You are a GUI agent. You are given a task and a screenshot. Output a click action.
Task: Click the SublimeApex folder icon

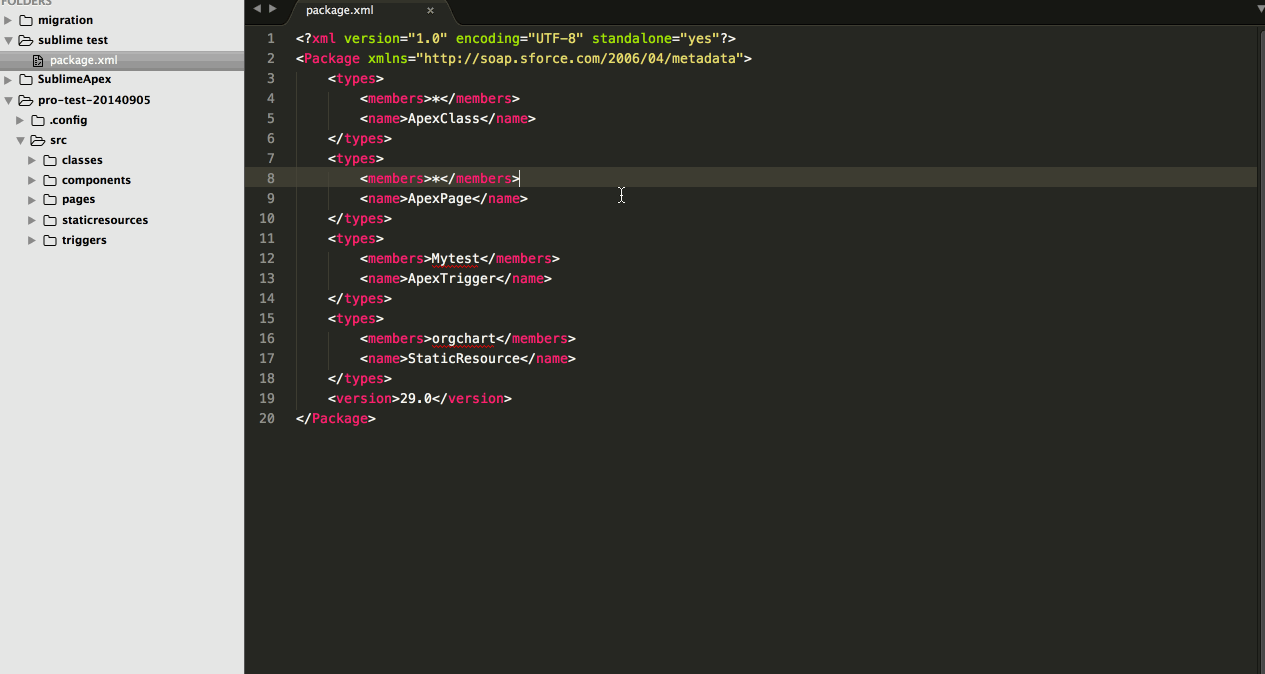(x=26, y=79)
